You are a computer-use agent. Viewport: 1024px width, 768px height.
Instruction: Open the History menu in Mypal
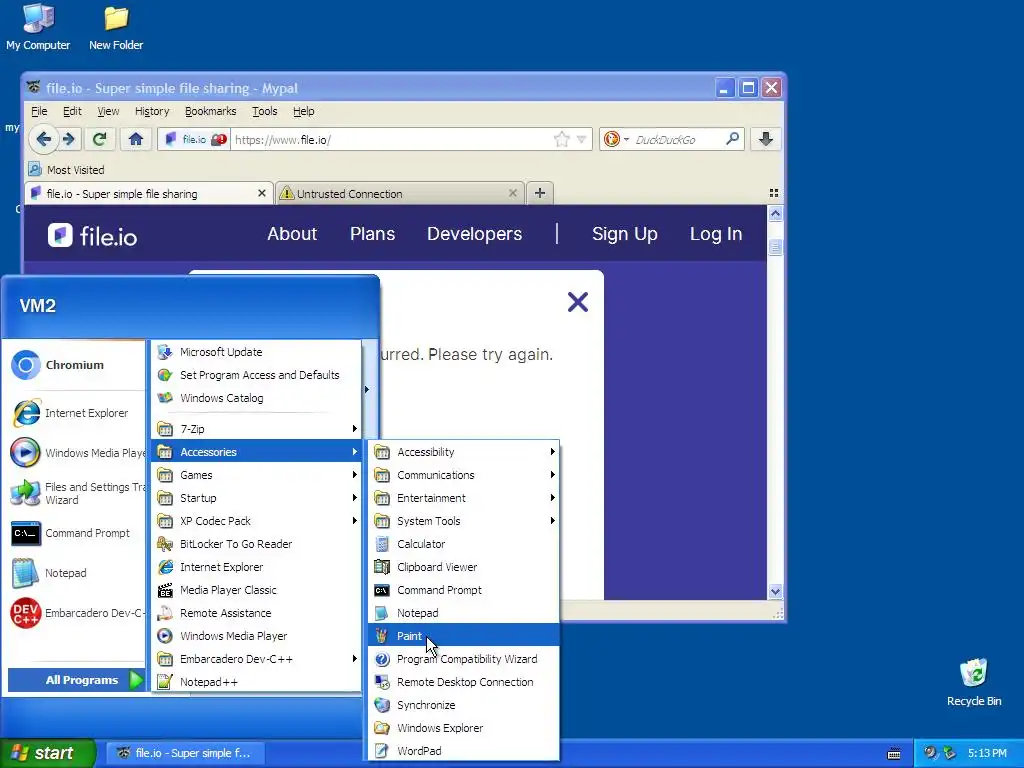click(x=152, y=111)
